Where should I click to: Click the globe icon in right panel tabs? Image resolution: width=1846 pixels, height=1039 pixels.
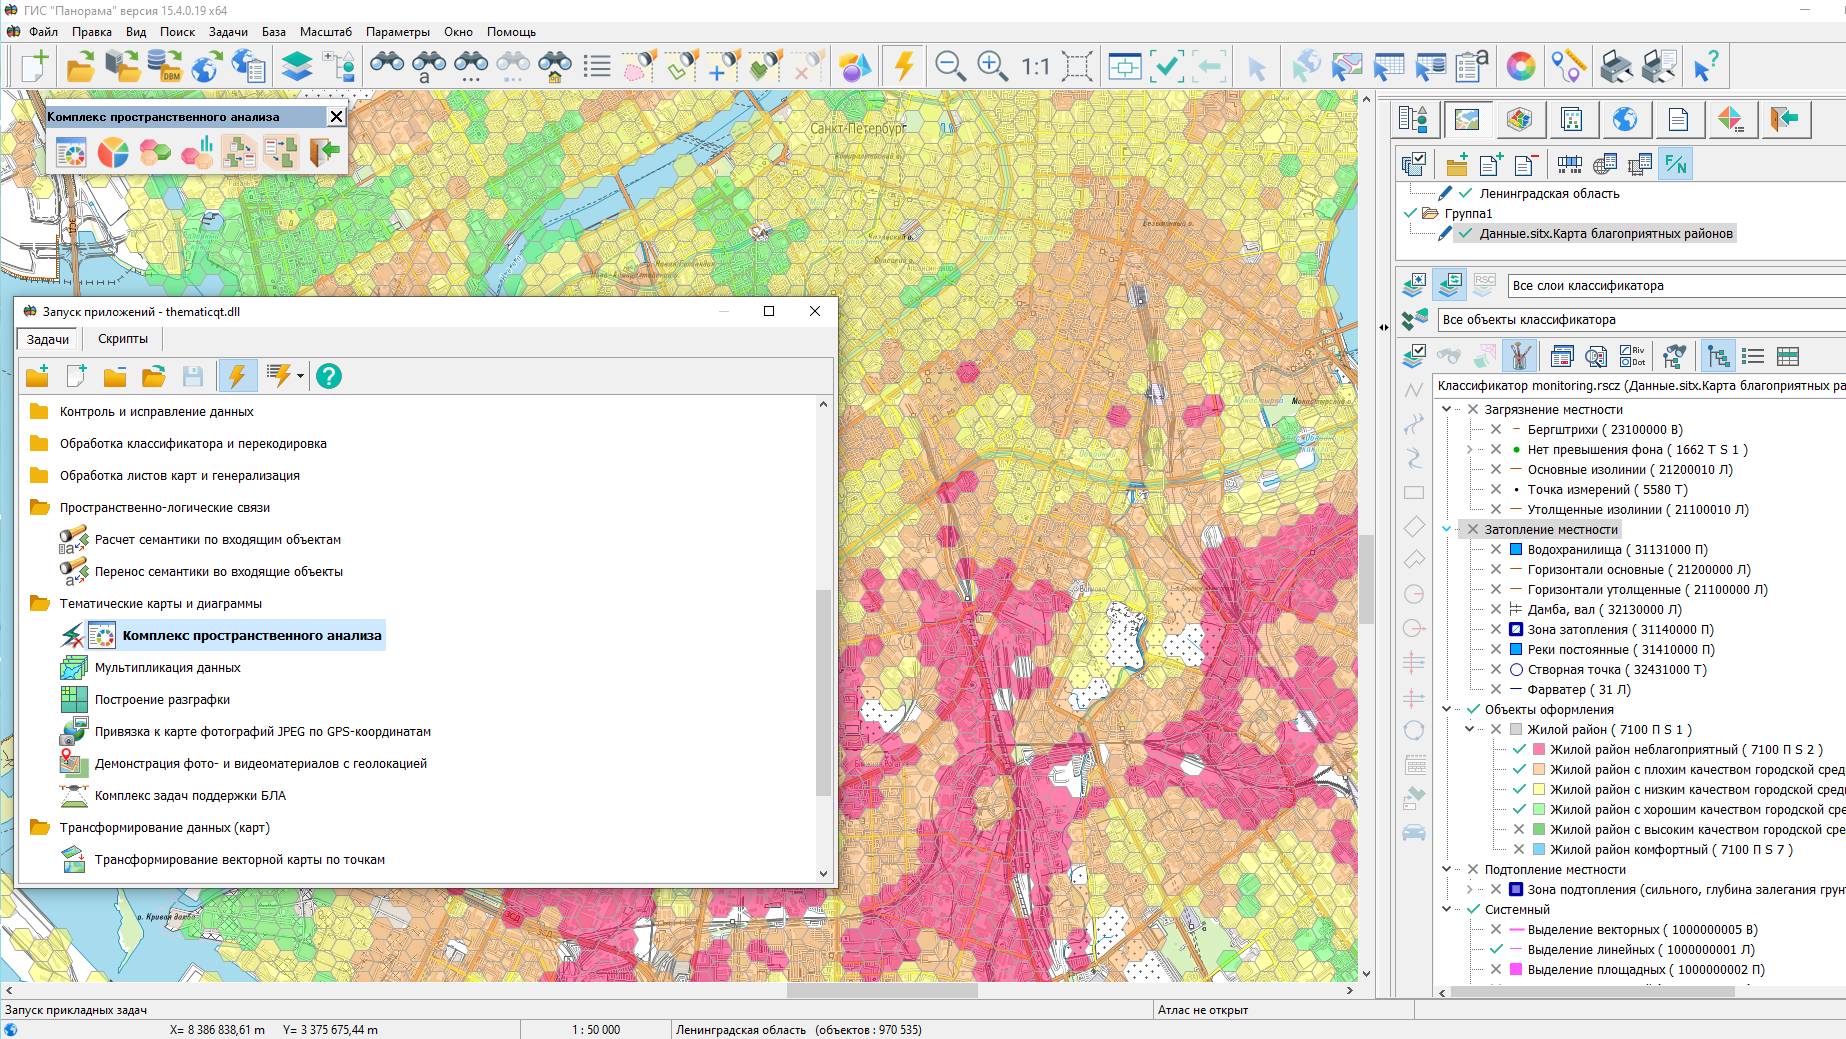pyautogui.click(x=1625, y=120)
